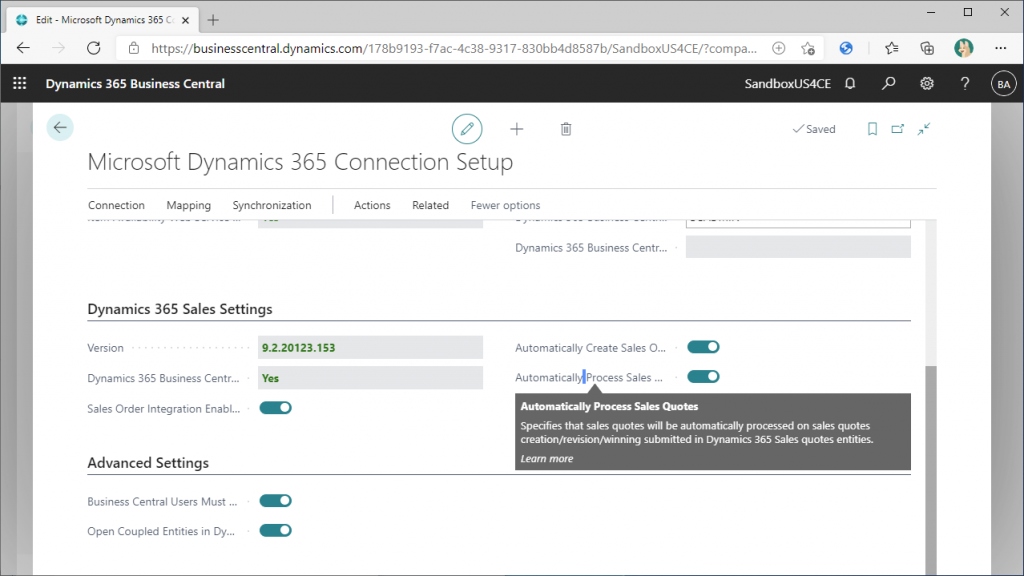Toggle Sales Order Integration Enabled switch
The width and height of the screenshot is (1024, 576).
tap(276, 408)
